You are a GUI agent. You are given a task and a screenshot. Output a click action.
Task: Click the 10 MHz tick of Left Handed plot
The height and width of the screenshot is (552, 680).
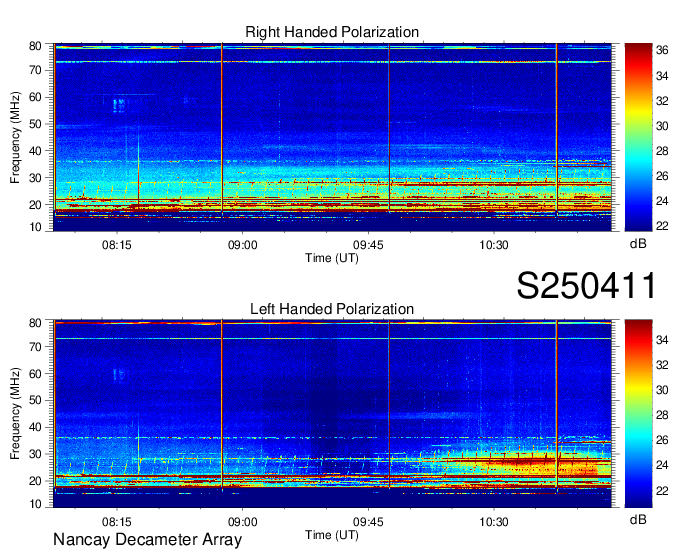35,504
